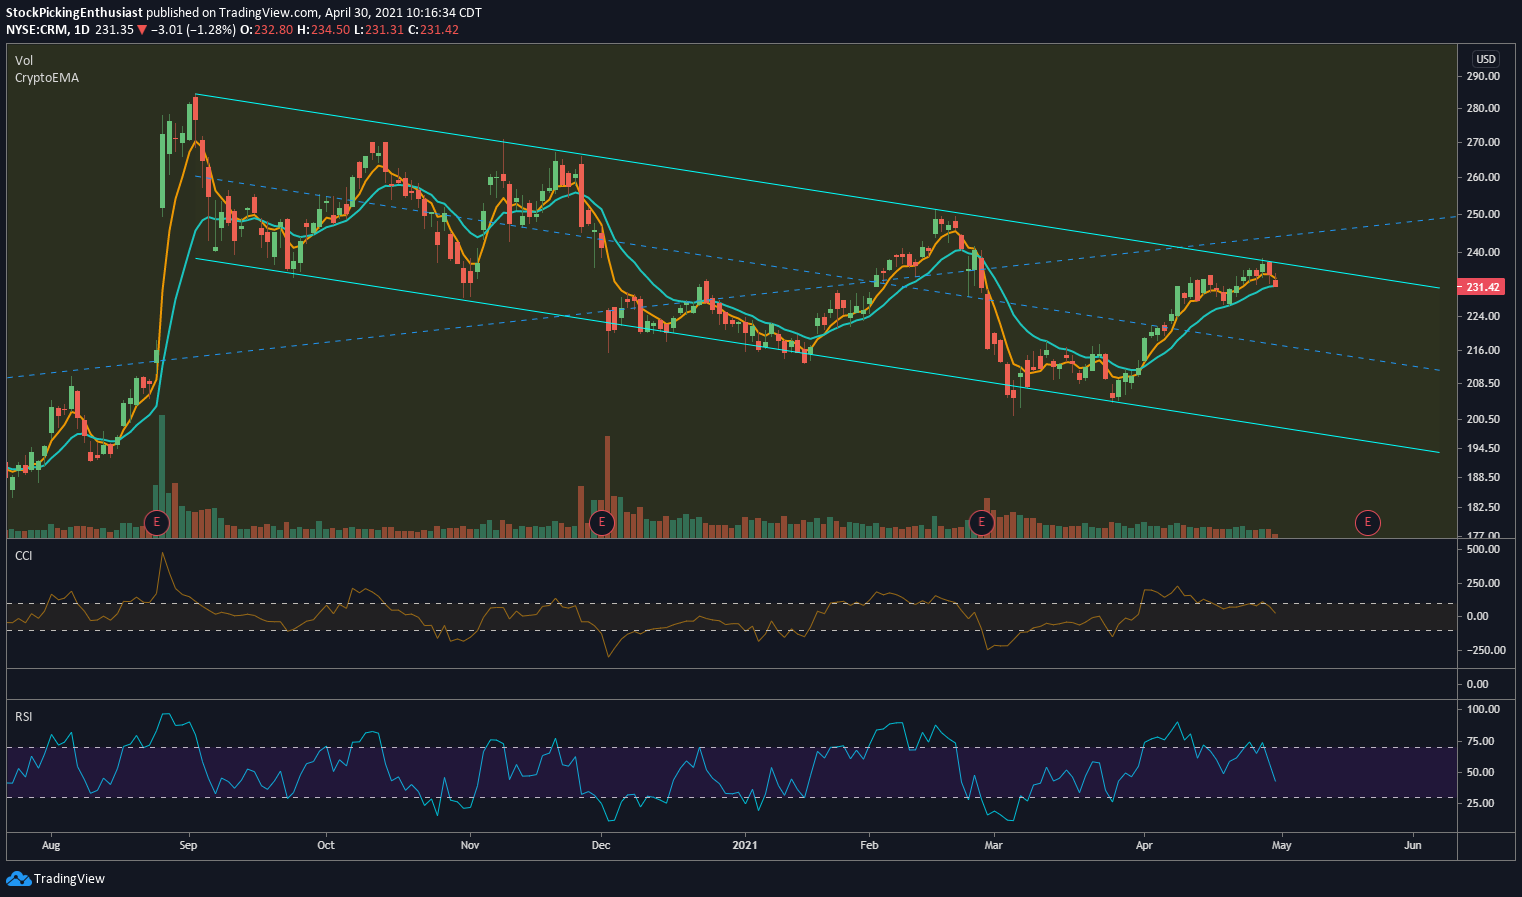1522x897 pixels.
Task: Click the 182.50 price axis label
Action: pyautogui.click(x=1483, y=507)
